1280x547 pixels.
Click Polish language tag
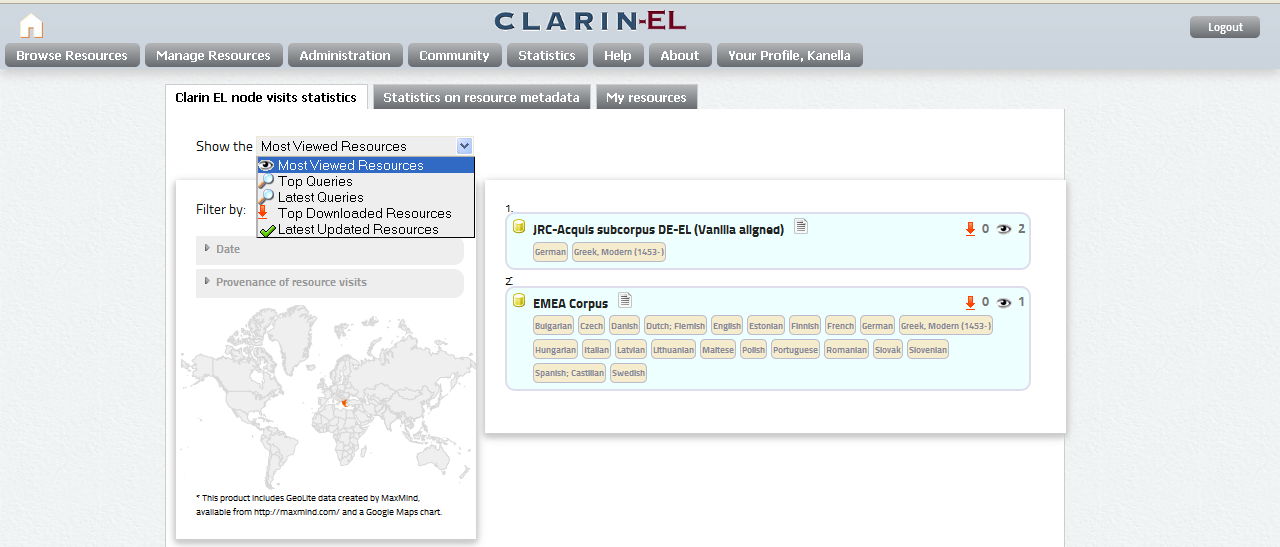[753, 350]
